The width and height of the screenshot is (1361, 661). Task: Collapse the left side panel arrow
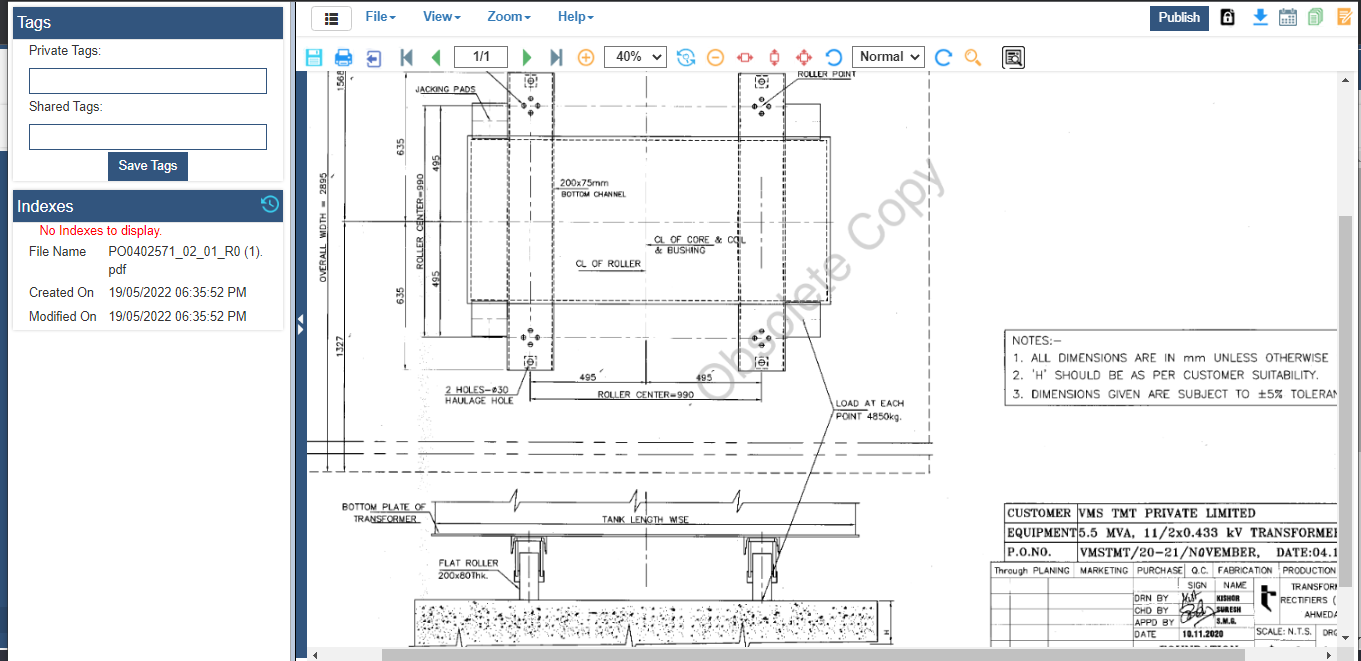300,323
